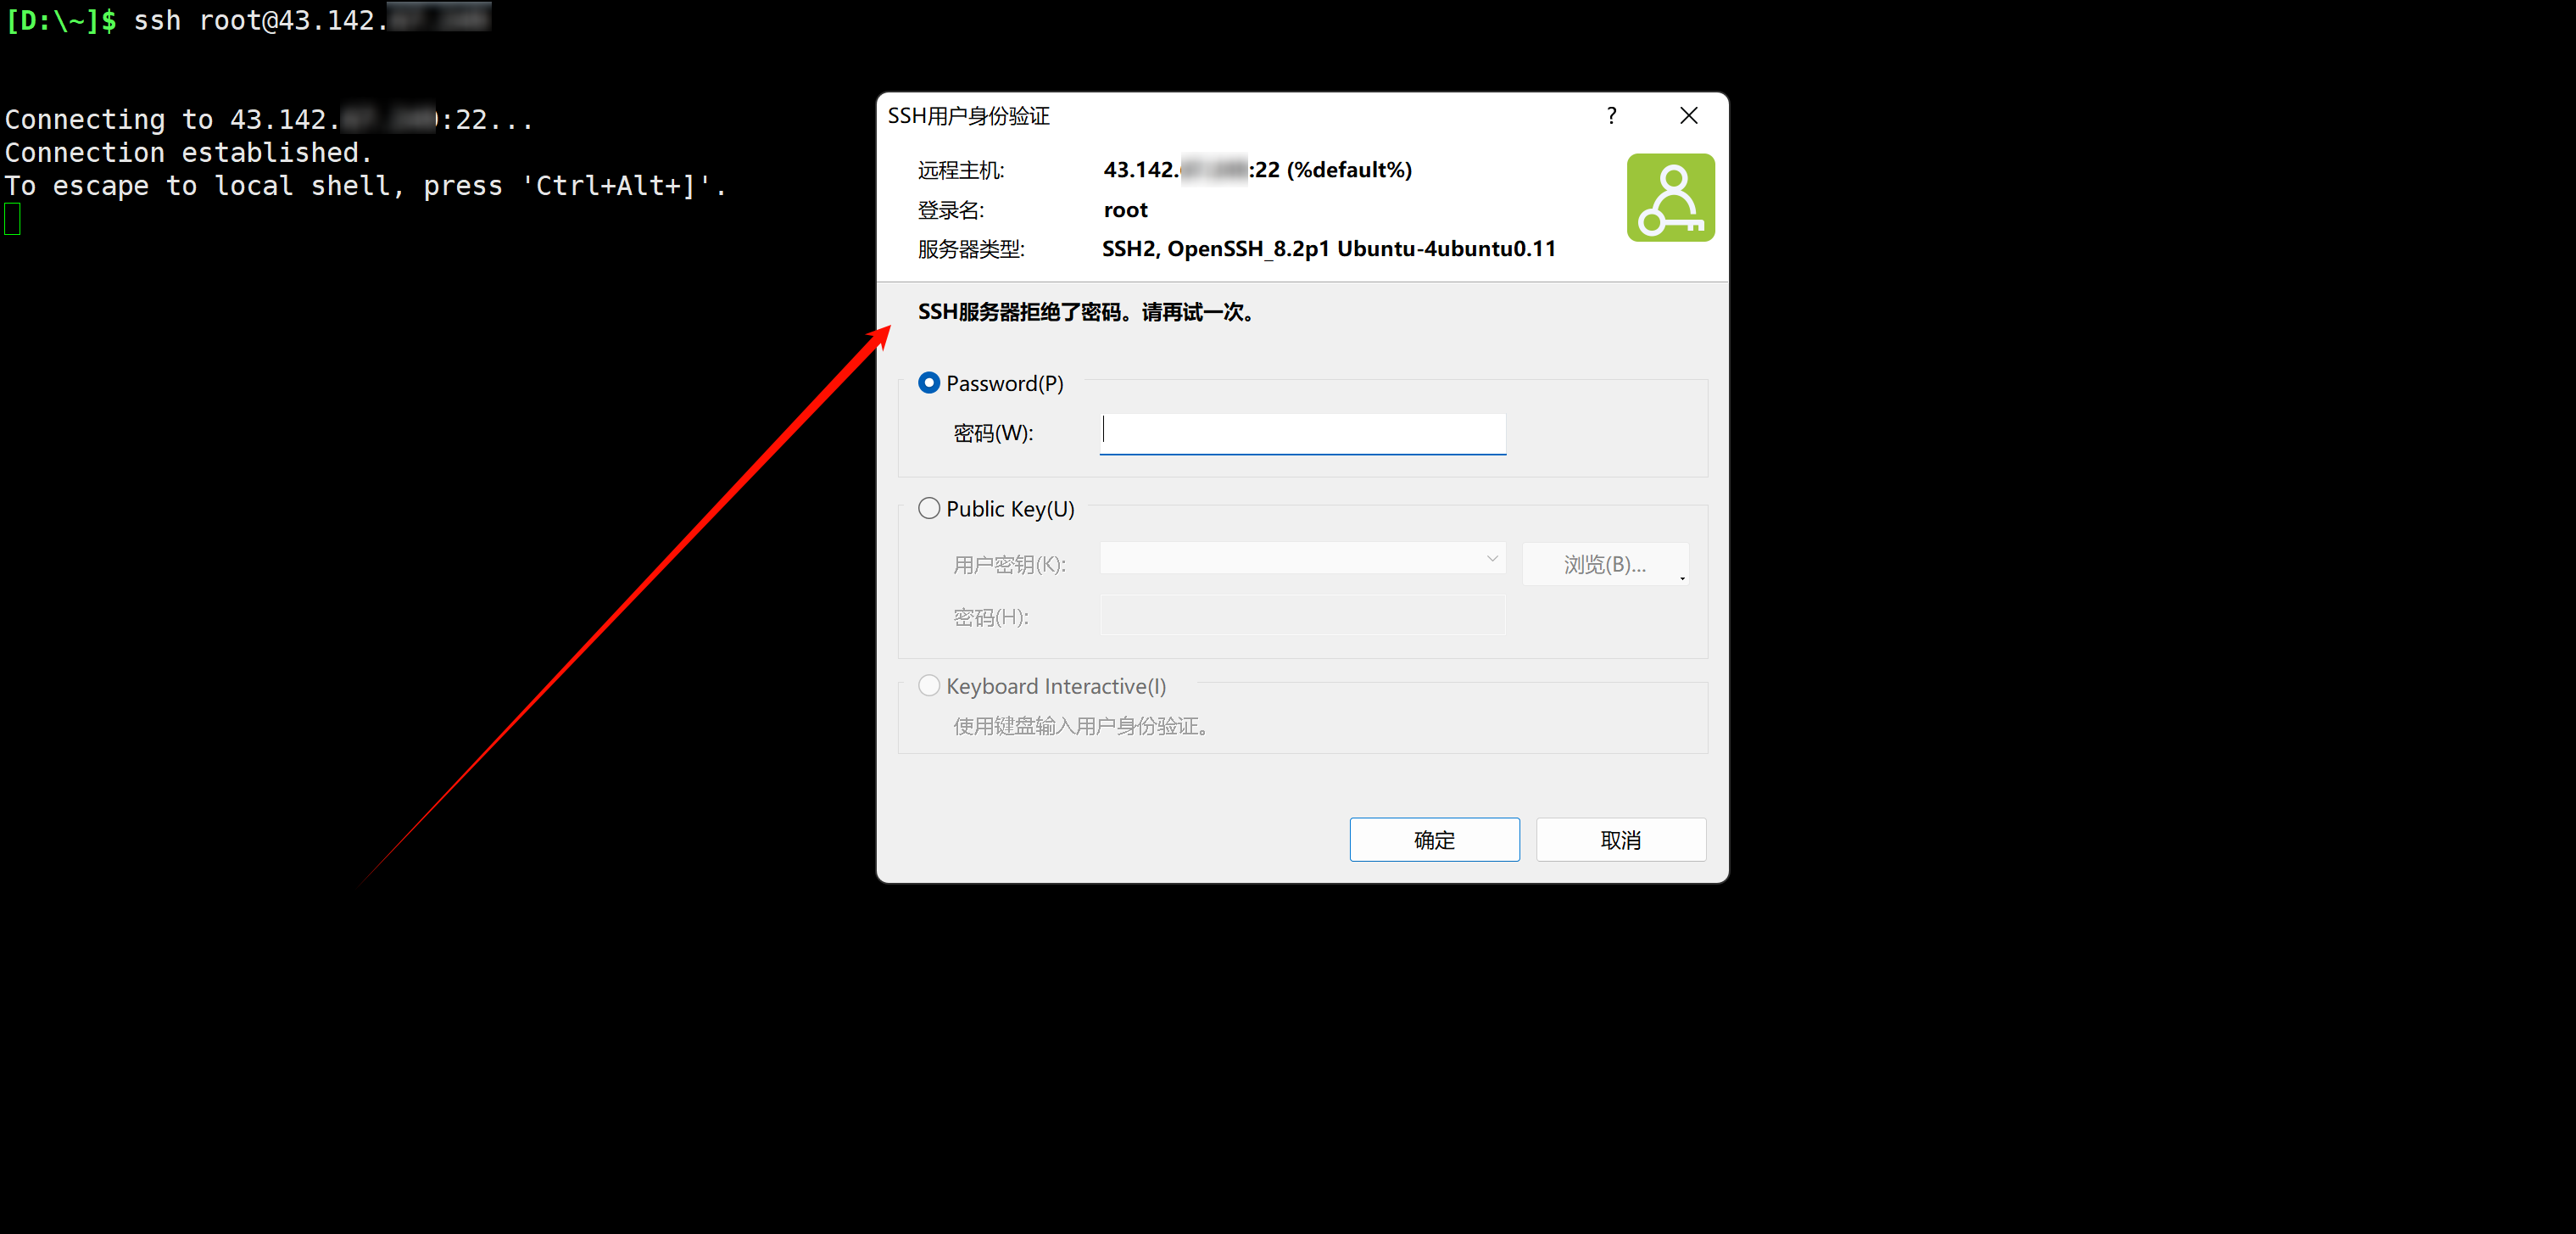Cancel with the 取消 button
This screenshot has width=2576, height=1234.
click(x=1620, y=840)
